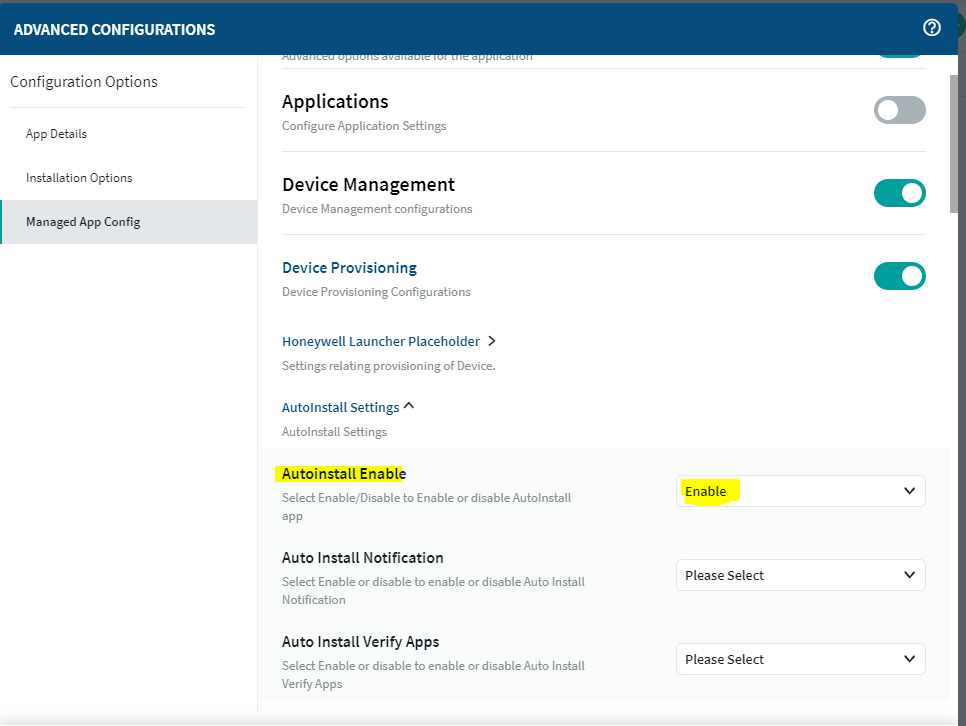The height and width of the screenshot is (726, 966).
Task: Click the Honeywell Launcher Placeholder link
Action: coord(380,341)
